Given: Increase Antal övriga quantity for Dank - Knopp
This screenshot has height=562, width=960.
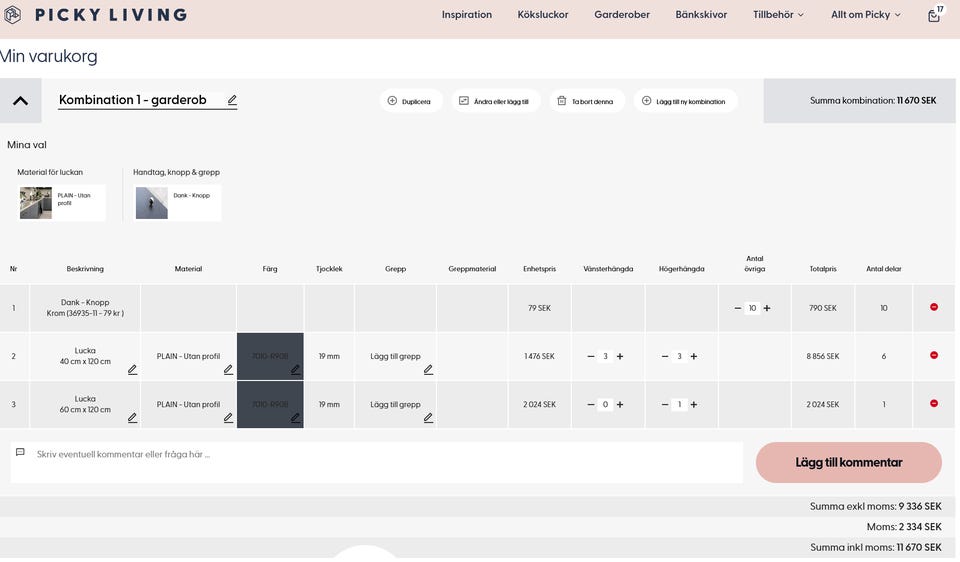Looking at the screenshot, I should [x=767, y=308].
